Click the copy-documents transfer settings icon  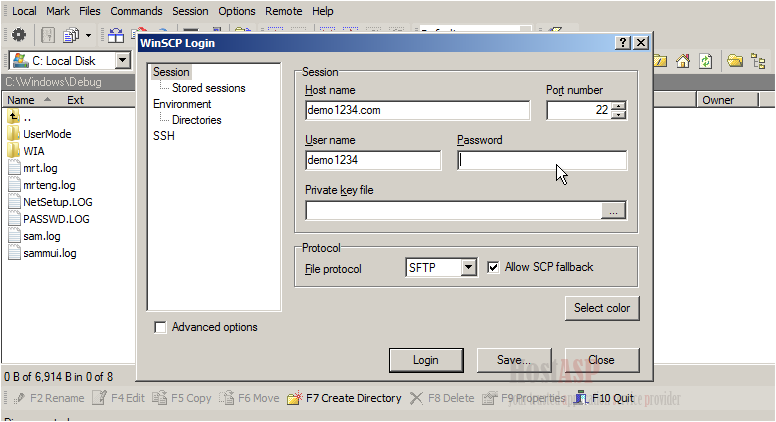tap(71, 35)
